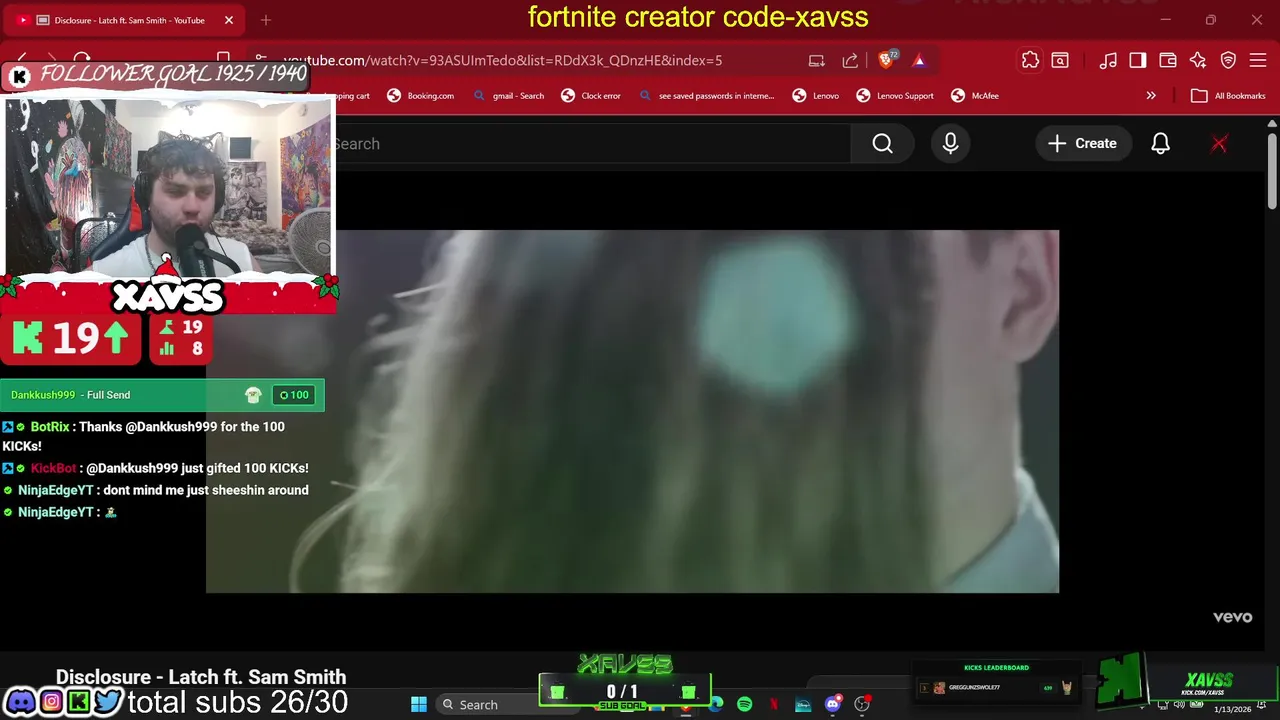Click the taskbar date 1/13/2026
The width and height of the screenshot is (1280, 720).
[1231, 709]
